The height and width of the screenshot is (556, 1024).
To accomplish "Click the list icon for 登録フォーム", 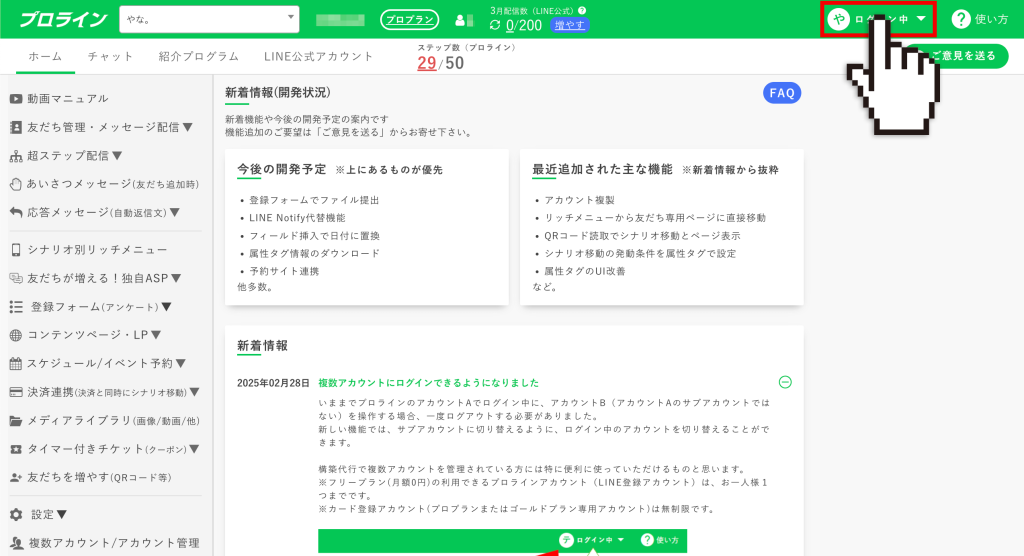I will point(16,306).
